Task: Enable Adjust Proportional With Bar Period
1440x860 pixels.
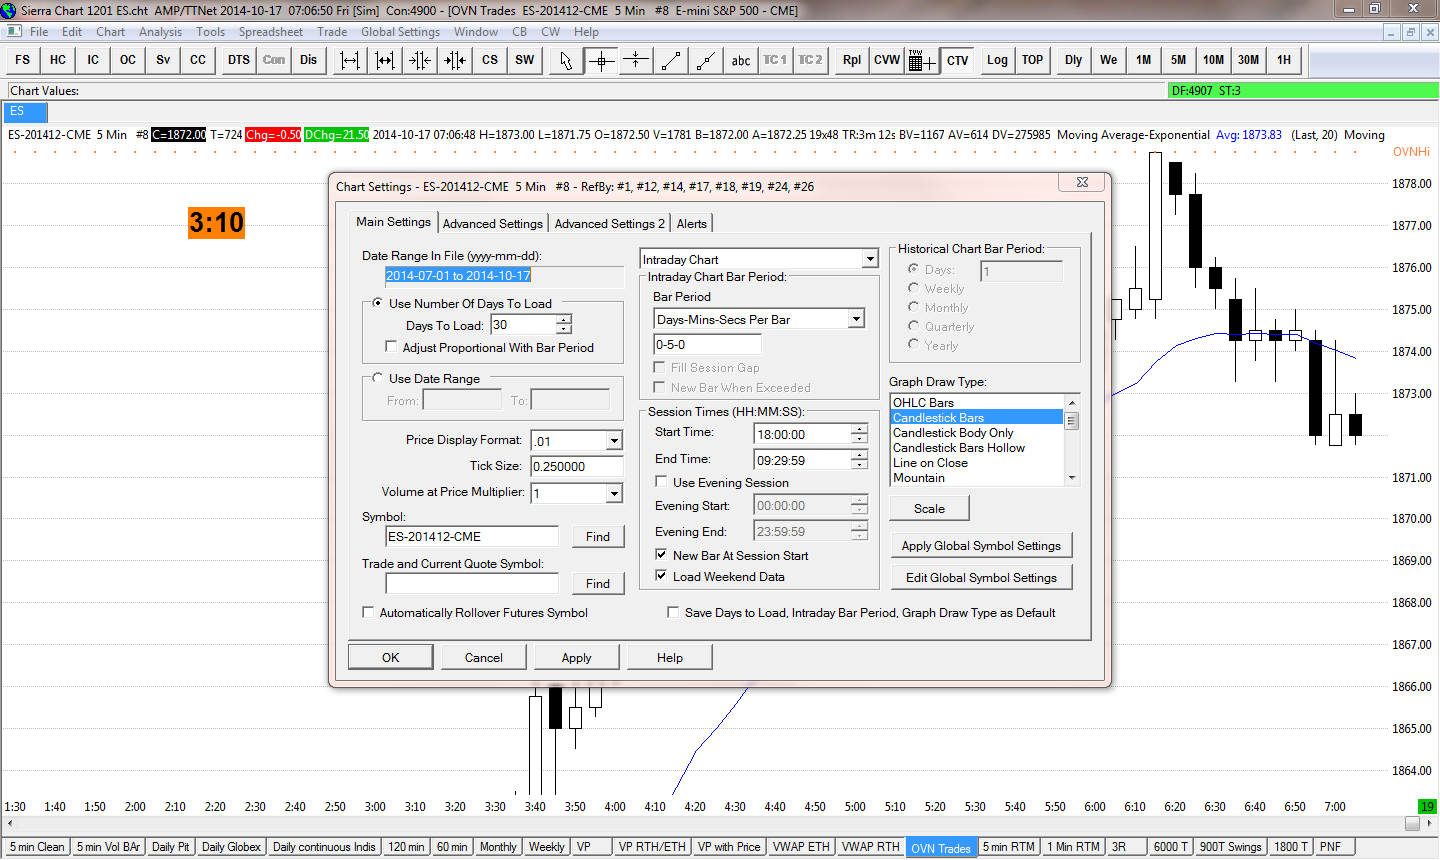Action: click(x=391, y=347)
